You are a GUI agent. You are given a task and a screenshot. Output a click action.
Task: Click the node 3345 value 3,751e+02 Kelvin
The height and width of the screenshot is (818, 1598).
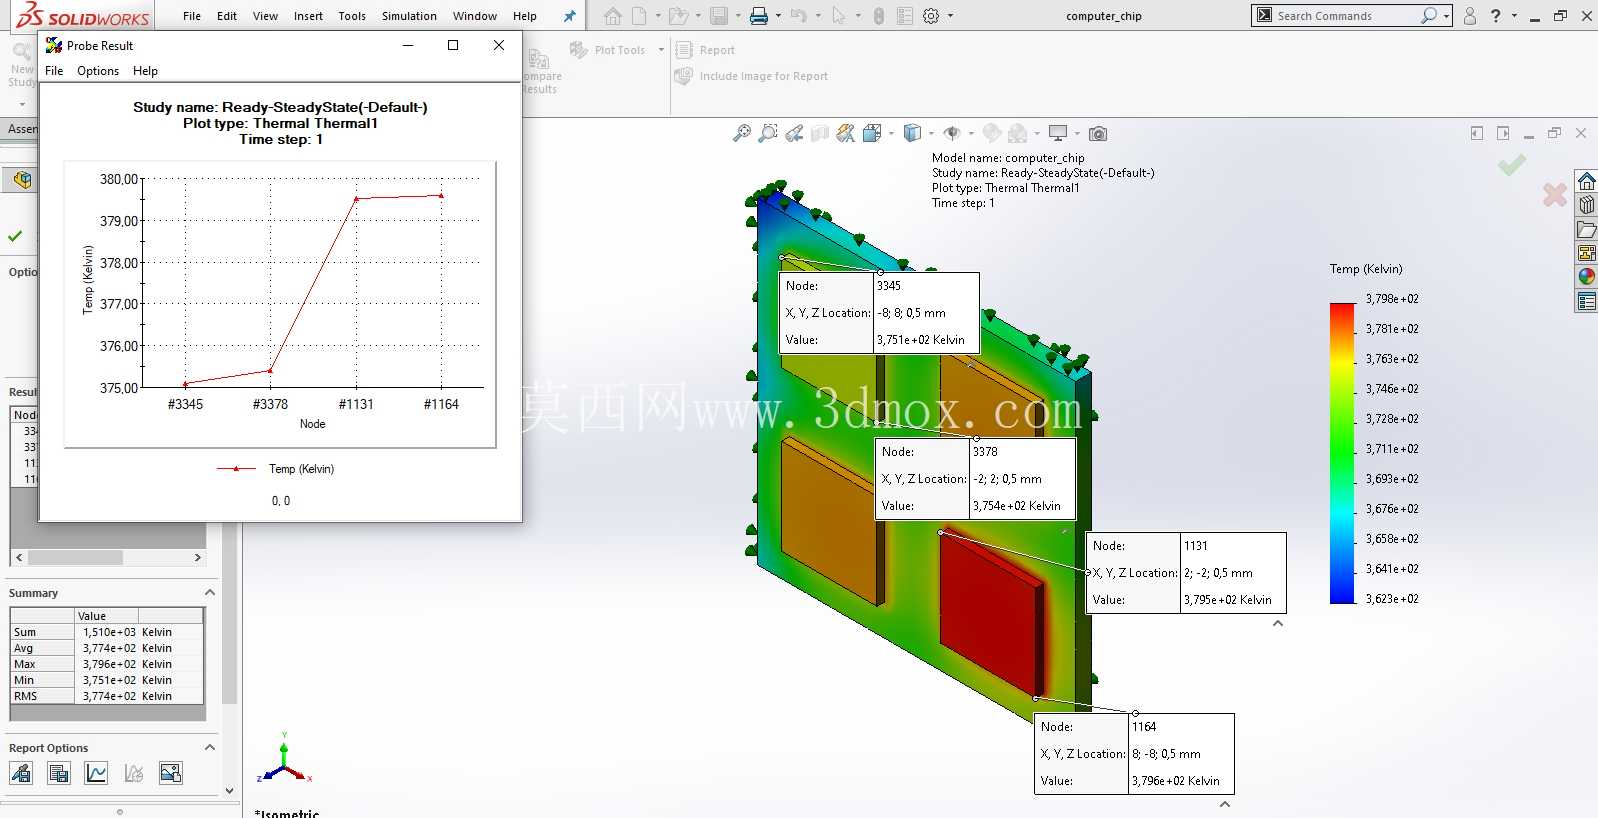tap(921, 340)
